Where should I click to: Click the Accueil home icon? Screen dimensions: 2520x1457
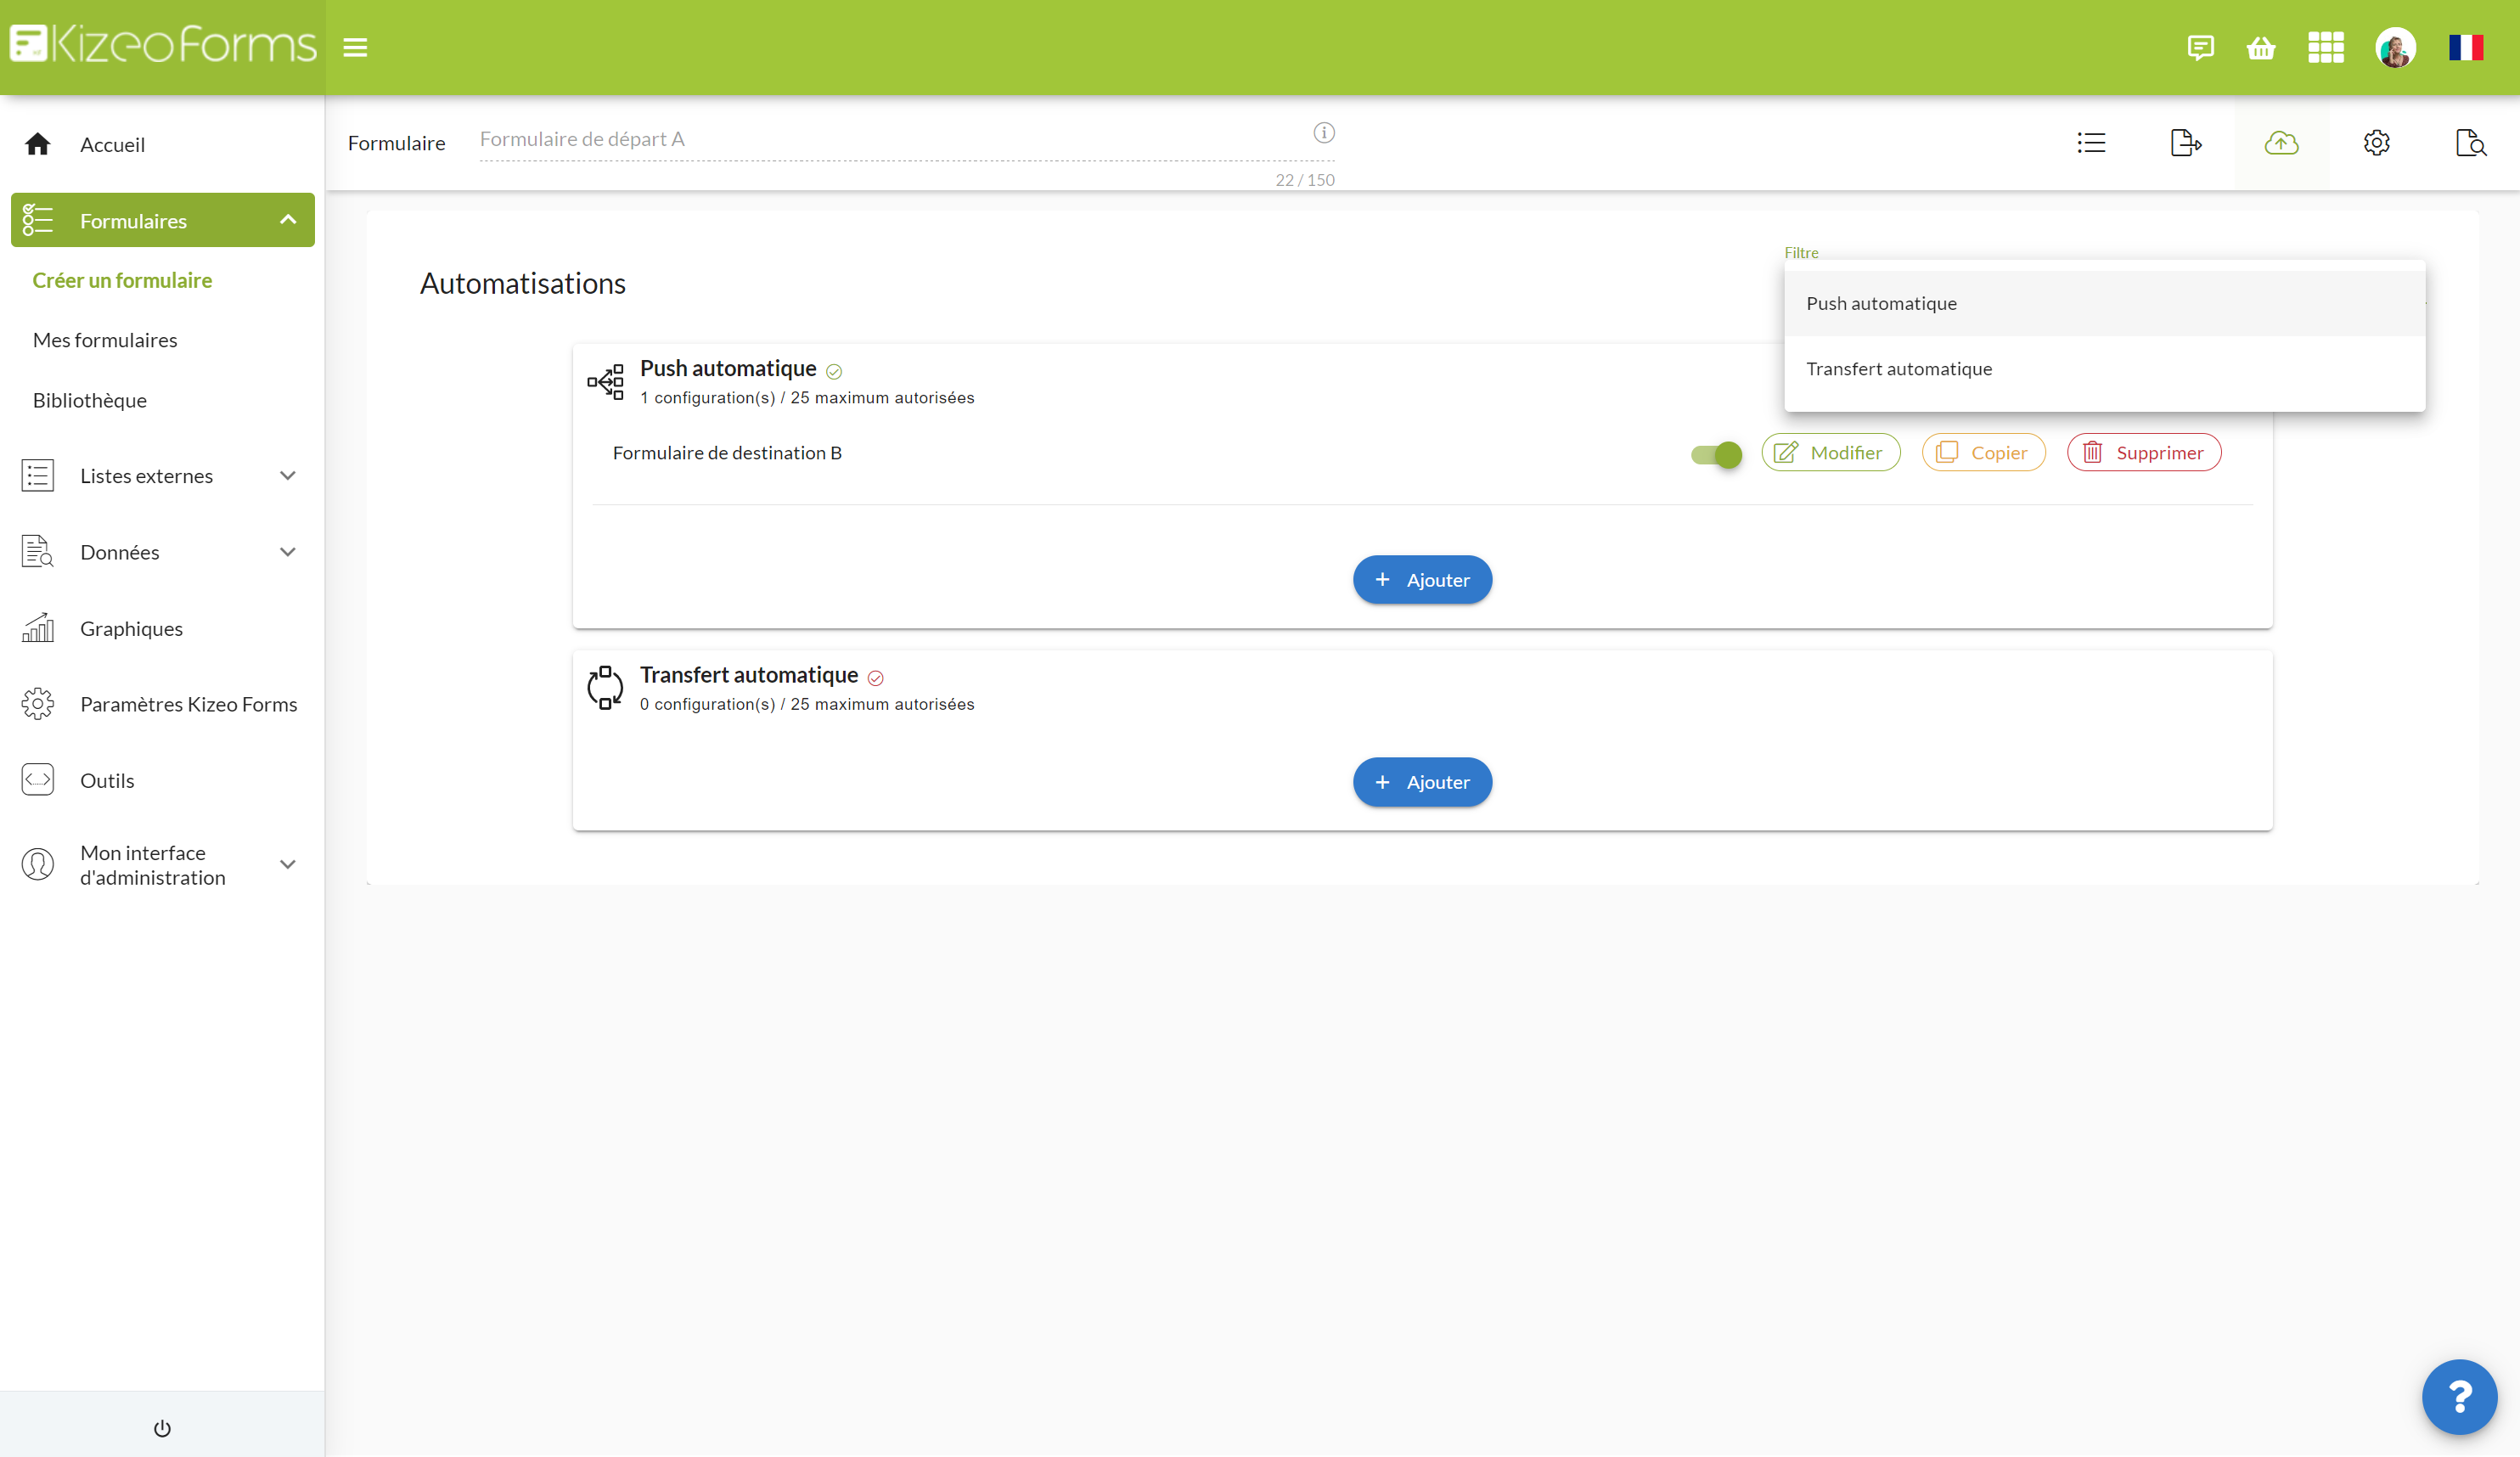(38, 144)
